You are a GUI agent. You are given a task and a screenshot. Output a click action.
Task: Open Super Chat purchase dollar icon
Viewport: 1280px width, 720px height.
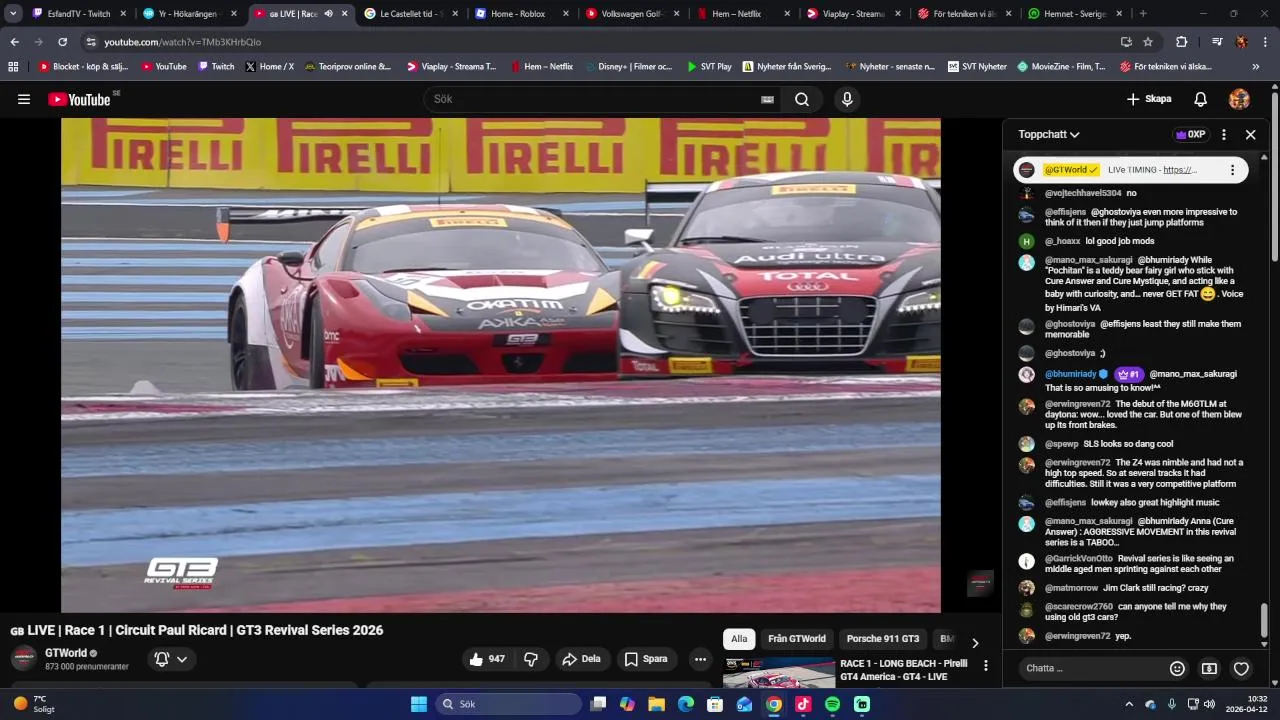pos(1209,668)
